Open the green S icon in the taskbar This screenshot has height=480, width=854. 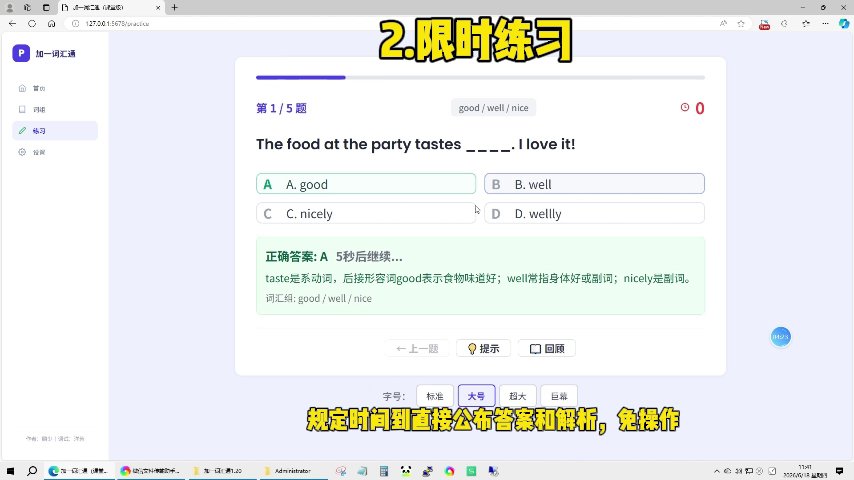coord(471,471)
